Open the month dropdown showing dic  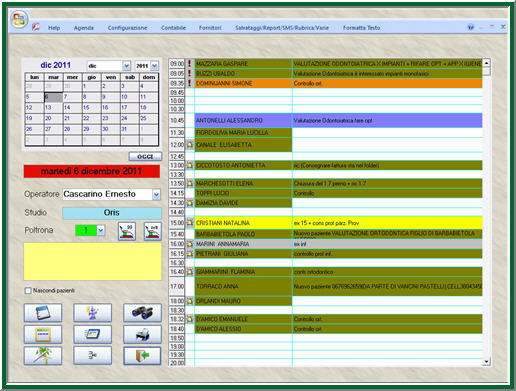pos(127,66)
